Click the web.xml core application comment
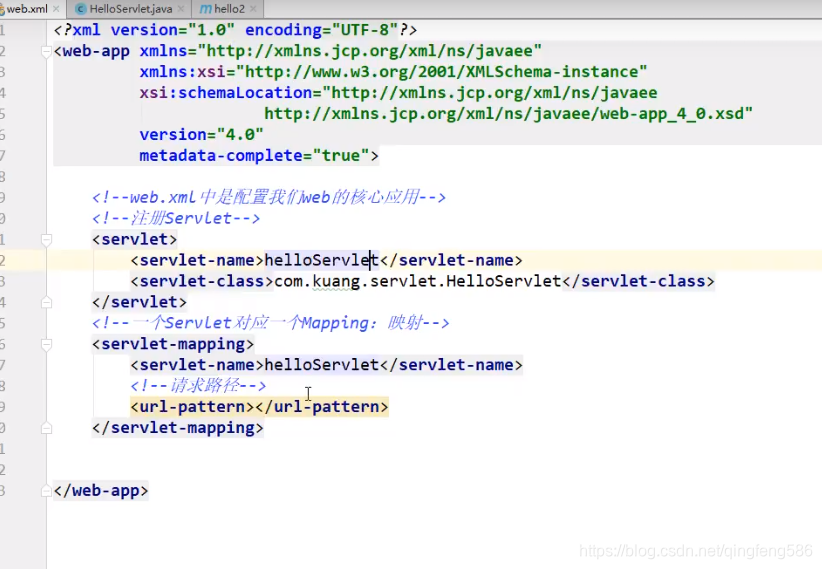The height and width of the screenshot is (569, 822). (268, 198)
